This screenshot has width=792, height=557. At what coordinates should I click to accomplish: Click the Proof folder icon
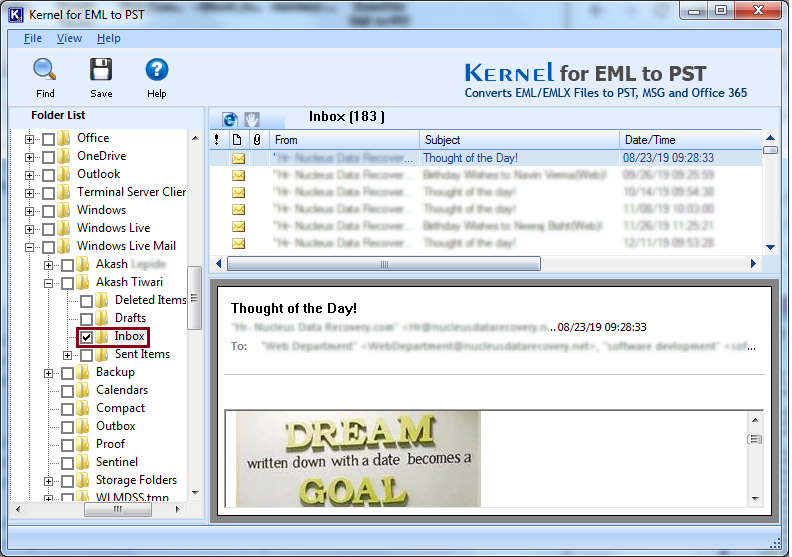tap(83, 444)
